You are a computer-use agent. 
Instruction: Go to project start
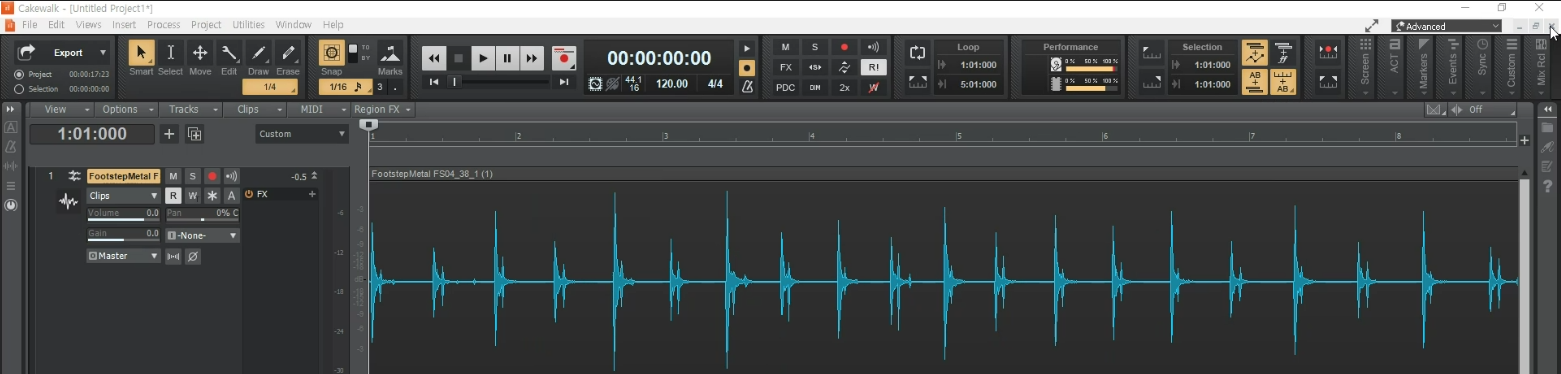[433, 83]
